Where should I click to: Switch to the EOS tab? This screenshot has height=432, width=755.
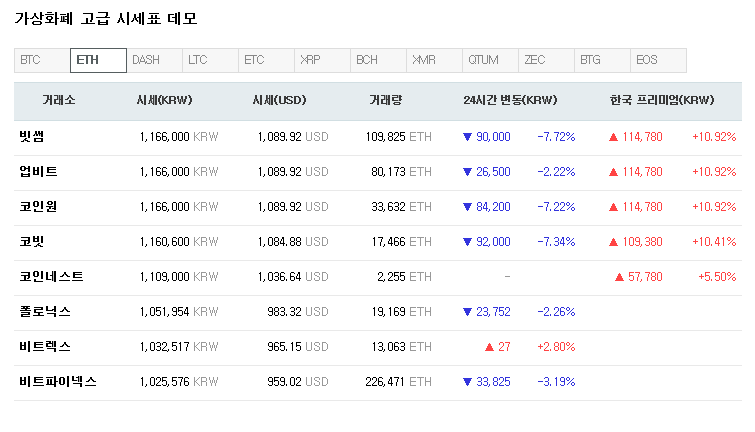[x=658, y=61]
